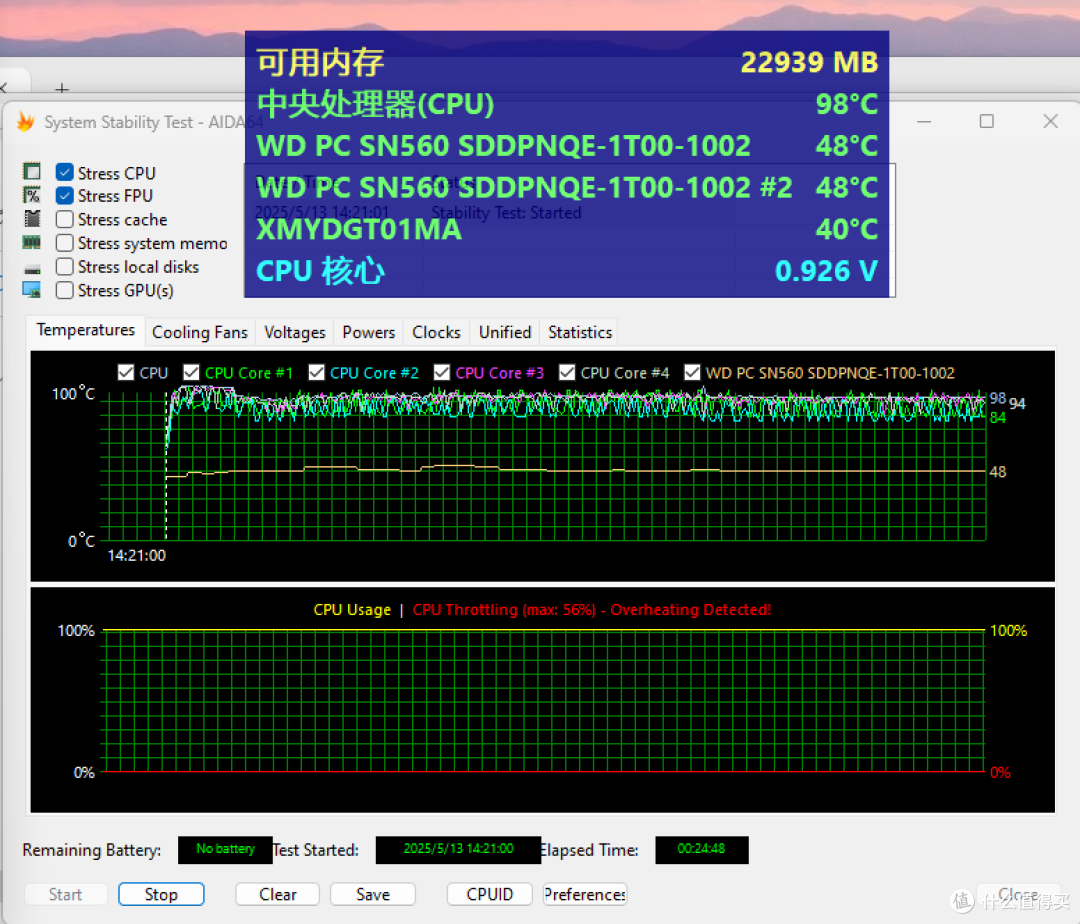Enable the Stress local disks checkbox
This screenshot has width=1080, height=924.
[x=65, y=266]
